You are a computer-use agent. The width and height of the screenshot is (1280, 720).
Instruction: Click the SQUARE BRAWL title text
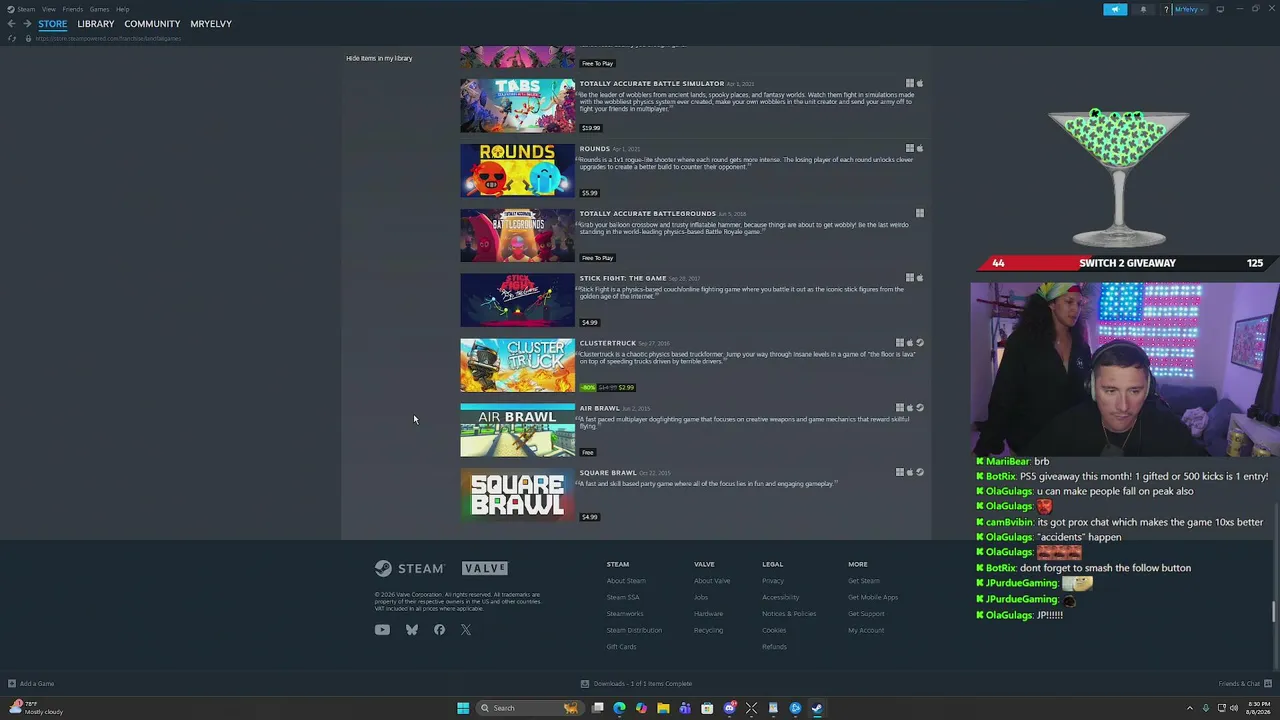click(607, 473)
